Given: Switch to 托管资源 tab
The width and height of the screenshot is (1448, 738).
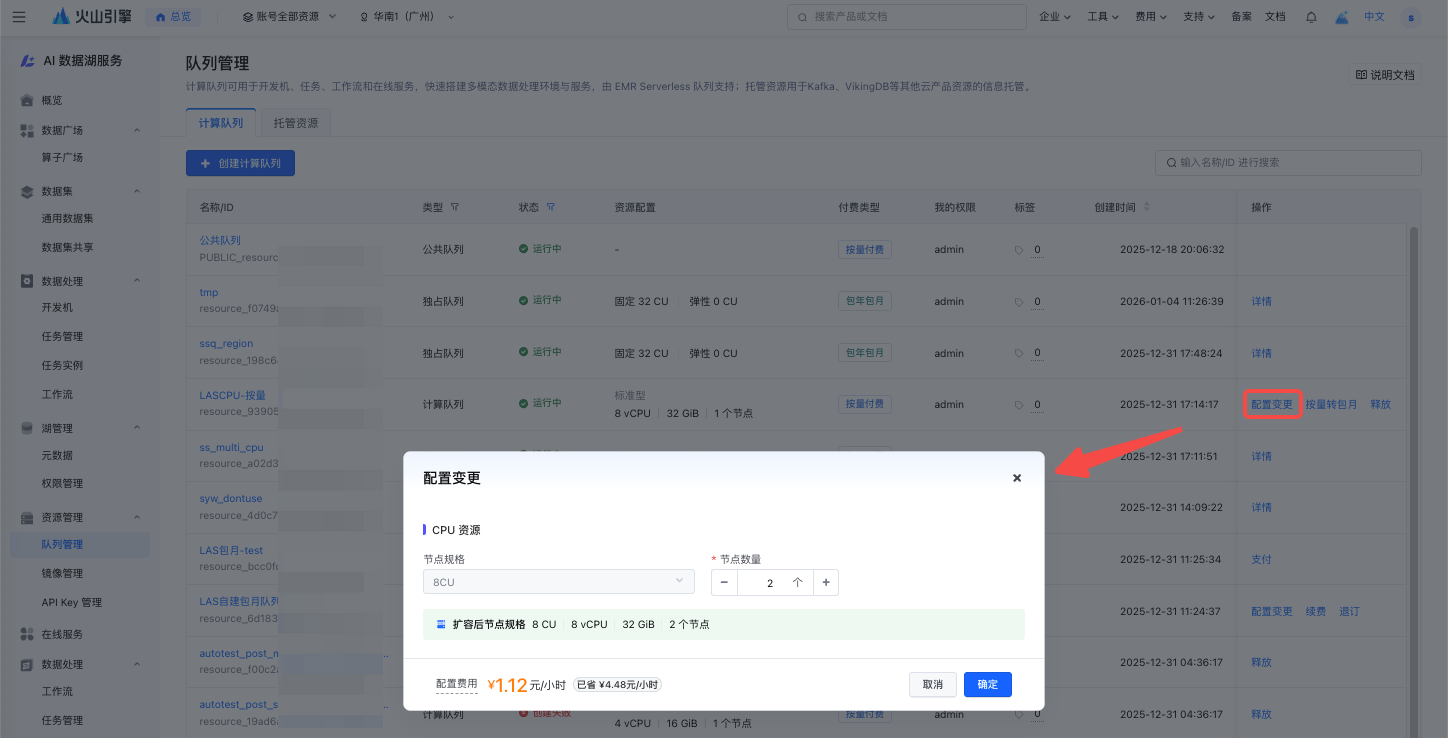Looking at the screenshot, I should (x=296, y=123).
